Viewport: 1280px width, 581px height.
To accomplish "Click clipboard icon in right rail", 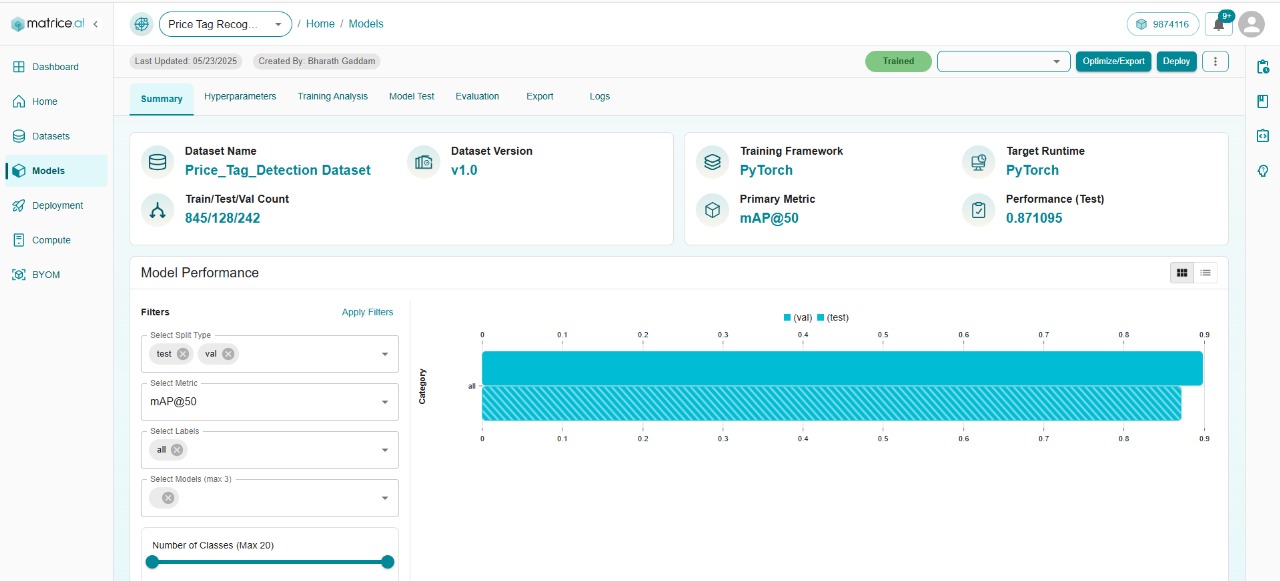I will [x=1262, y=67].
